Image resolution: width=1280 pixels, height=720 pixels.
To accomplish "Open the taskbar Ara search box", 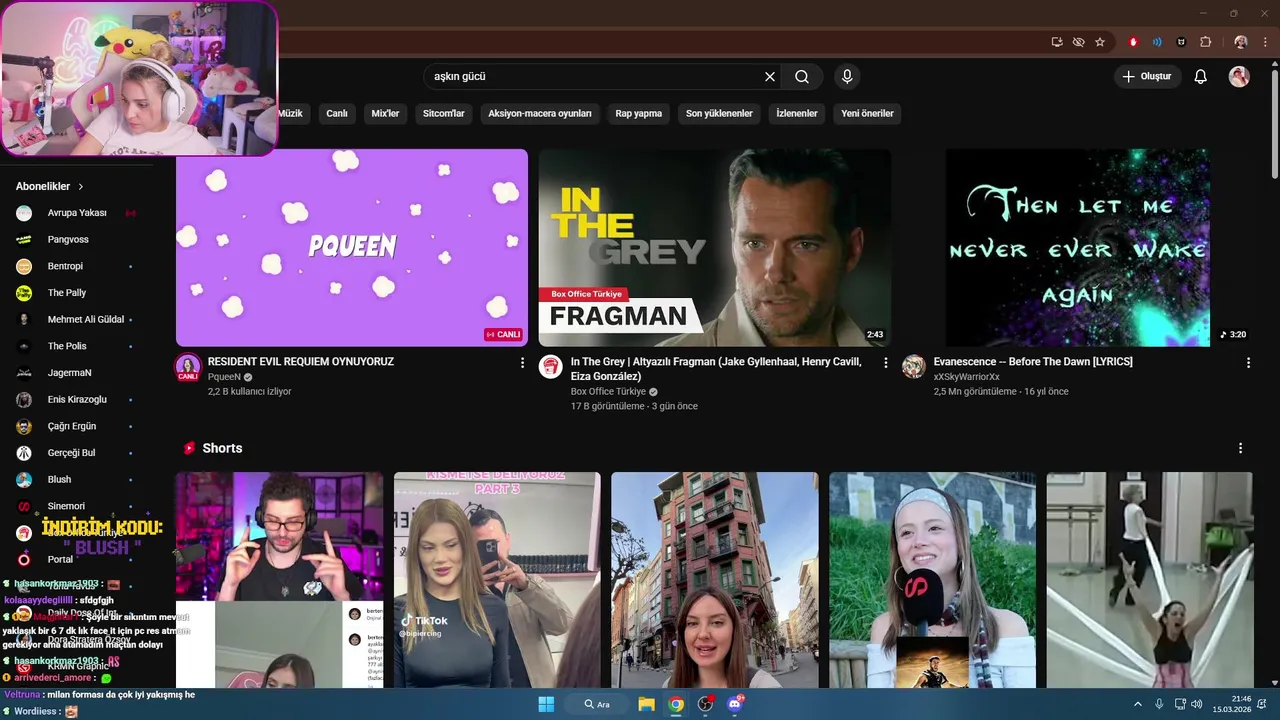I will point(597,704).
